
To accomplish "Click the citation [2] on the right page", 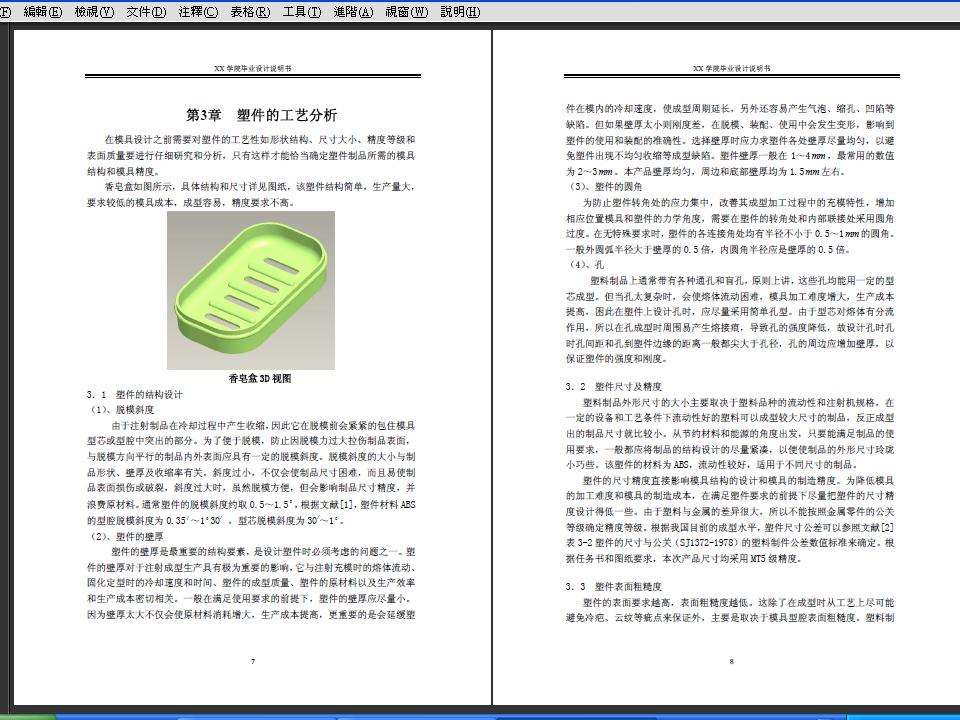I will coord(887,527).
